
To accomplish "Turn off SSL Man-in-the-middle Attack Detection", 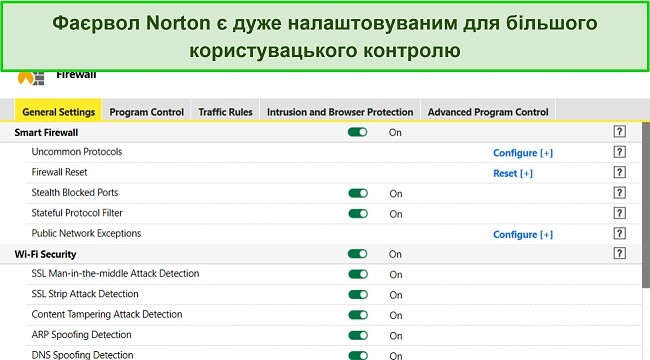I will [x=358, y=274].
